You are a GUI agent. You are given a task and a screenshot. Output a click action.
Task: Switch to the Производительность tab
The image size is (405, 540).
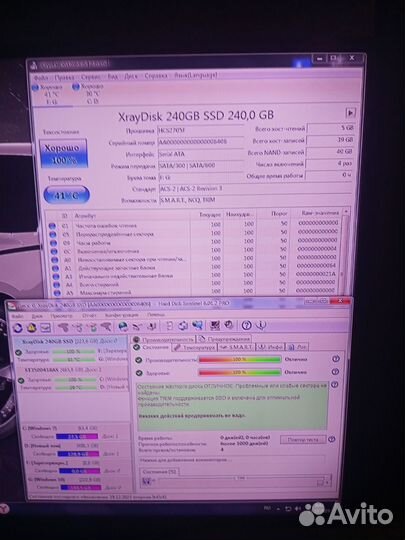pyautogui.click(x=164, y=339)
